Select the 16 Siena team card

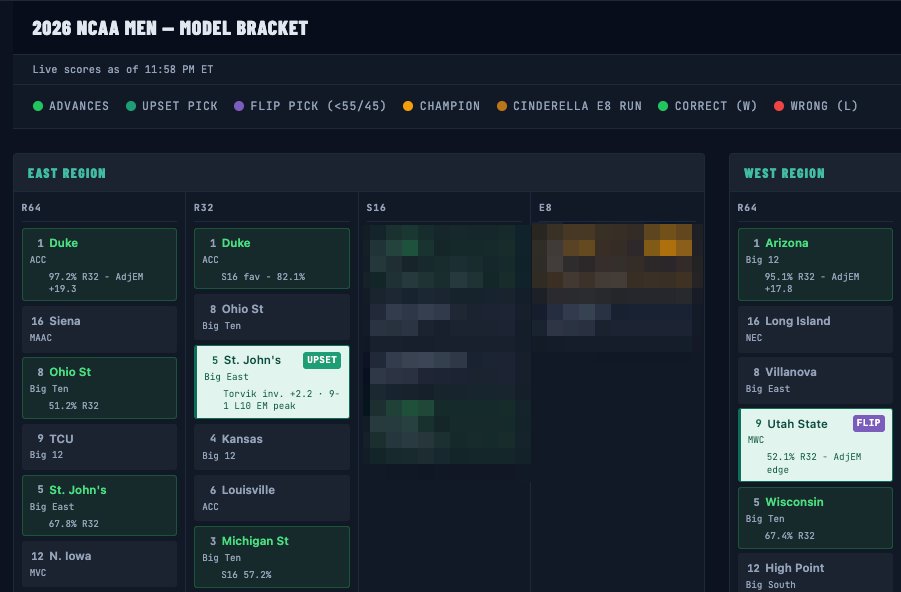click(x=99, y=329)
